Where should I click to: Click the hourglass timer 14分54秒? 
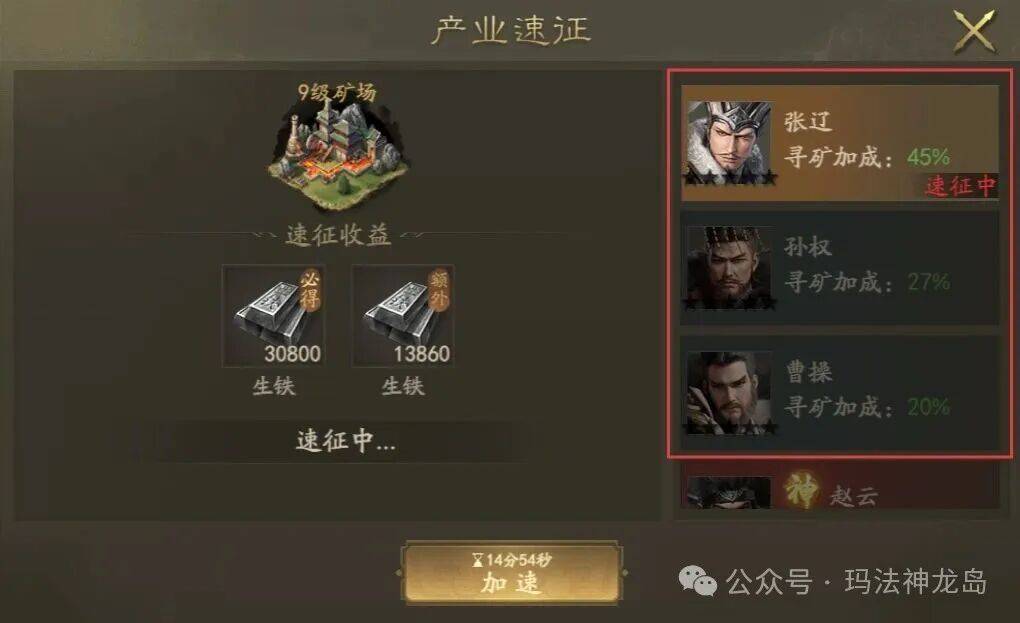point(512,559)
